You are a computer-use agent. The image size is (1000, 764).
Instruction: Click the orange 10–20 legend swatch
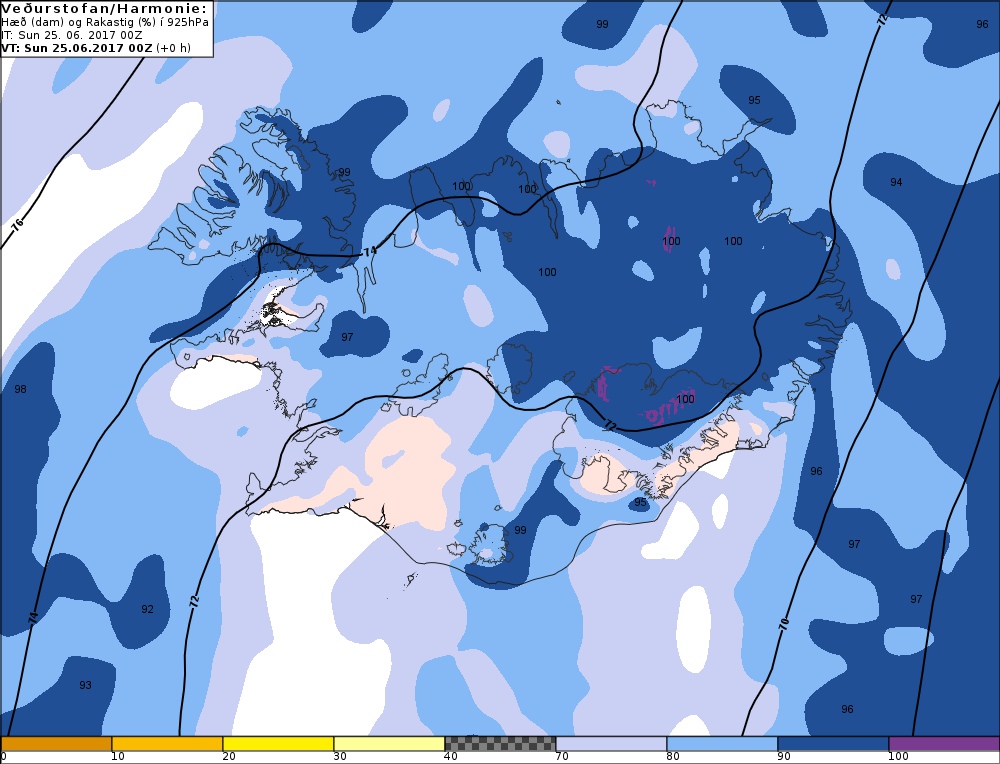pos(167,744)
